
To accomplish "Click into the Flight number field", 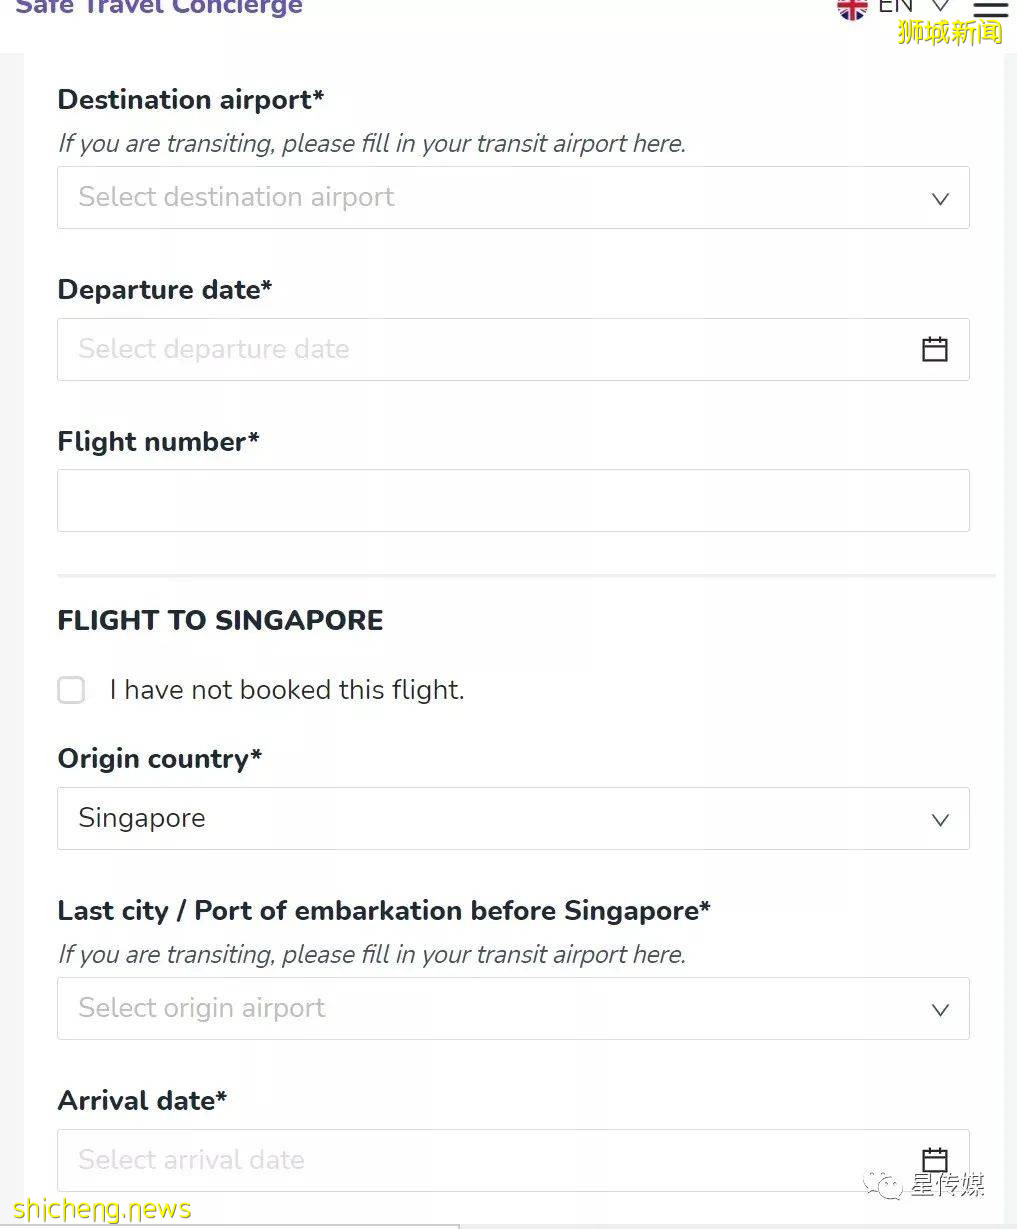I will tap(512, 500).
